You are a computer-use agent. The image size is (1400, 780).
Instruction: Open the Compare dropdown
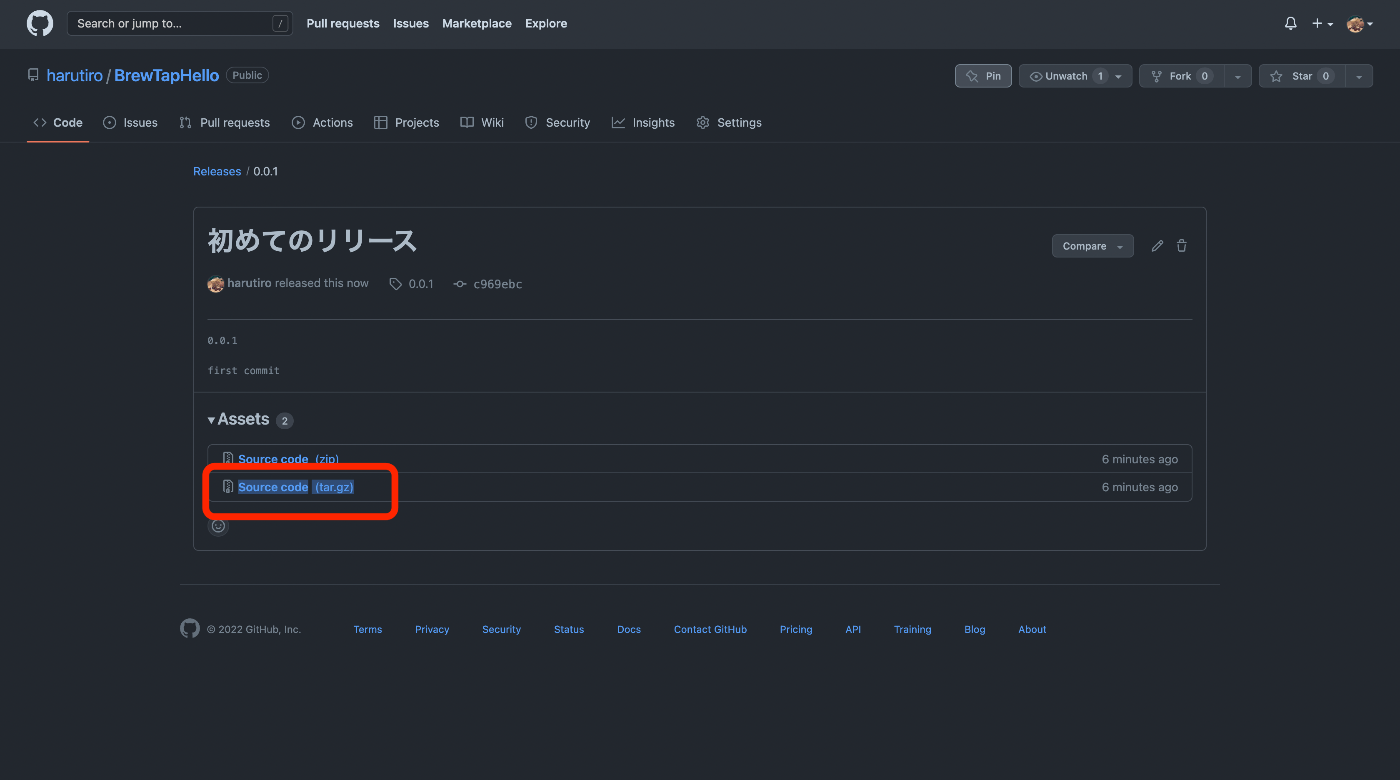point(1092,246)
